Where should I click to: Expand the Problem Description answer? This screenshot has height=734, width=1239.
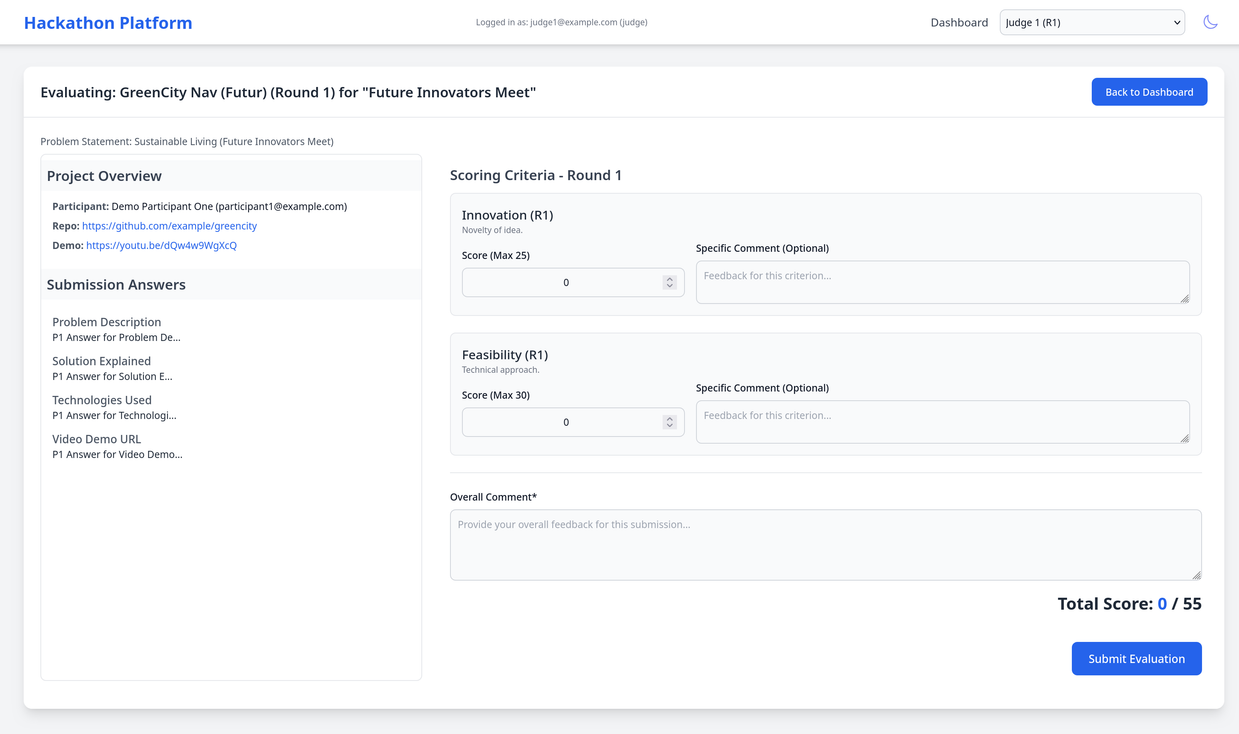[x=107, y=322]
